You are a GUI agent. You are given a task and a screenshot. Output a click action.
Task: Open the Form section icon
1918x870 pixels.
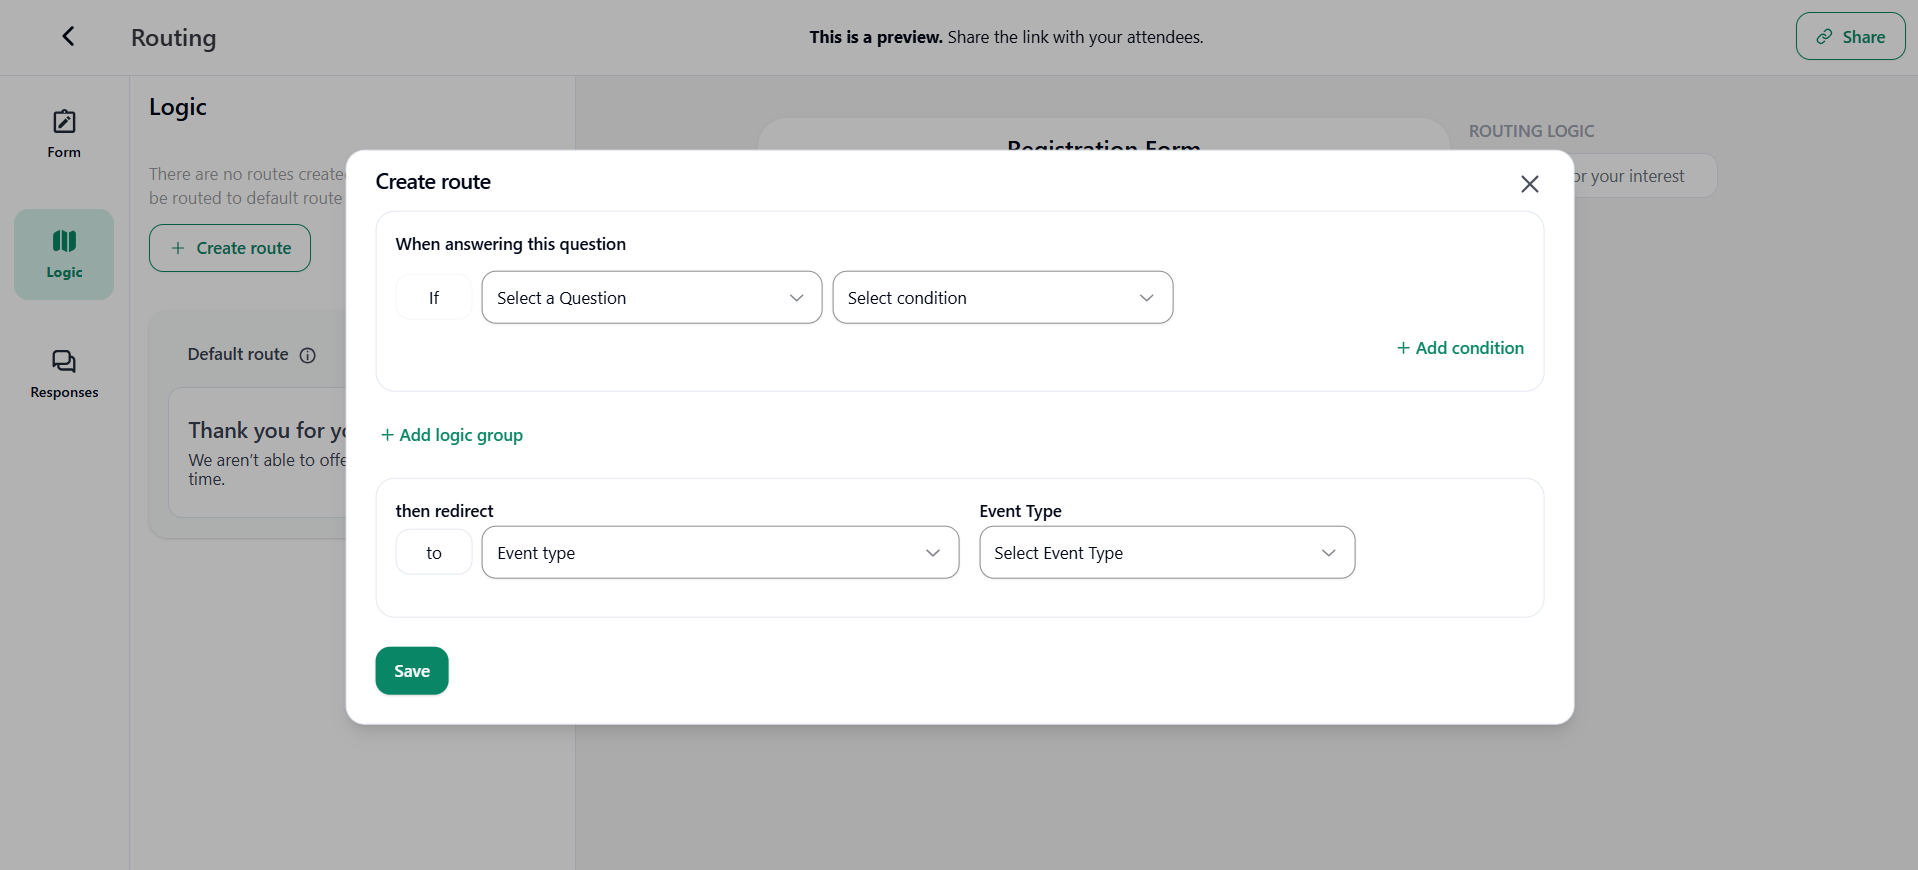(x=64, y=122)
